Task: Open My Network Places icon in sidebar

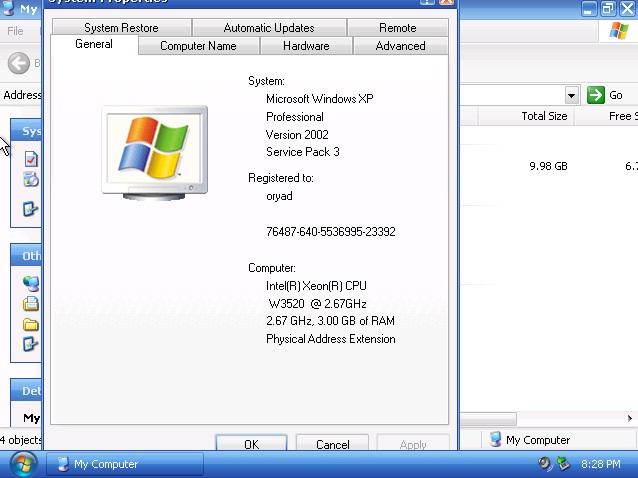Action: (31, 283)
